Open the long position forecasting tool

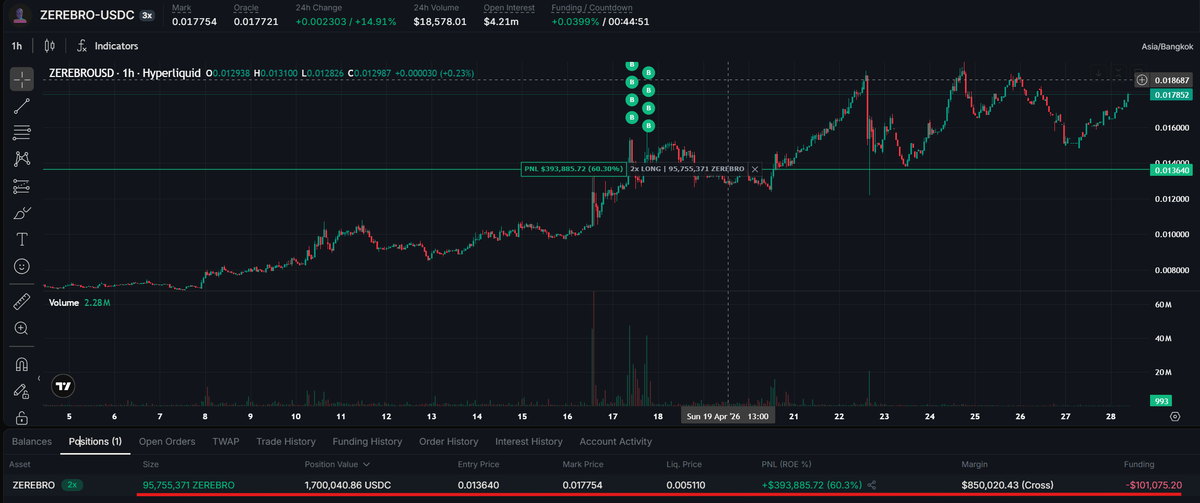click(x=21, y=186)
